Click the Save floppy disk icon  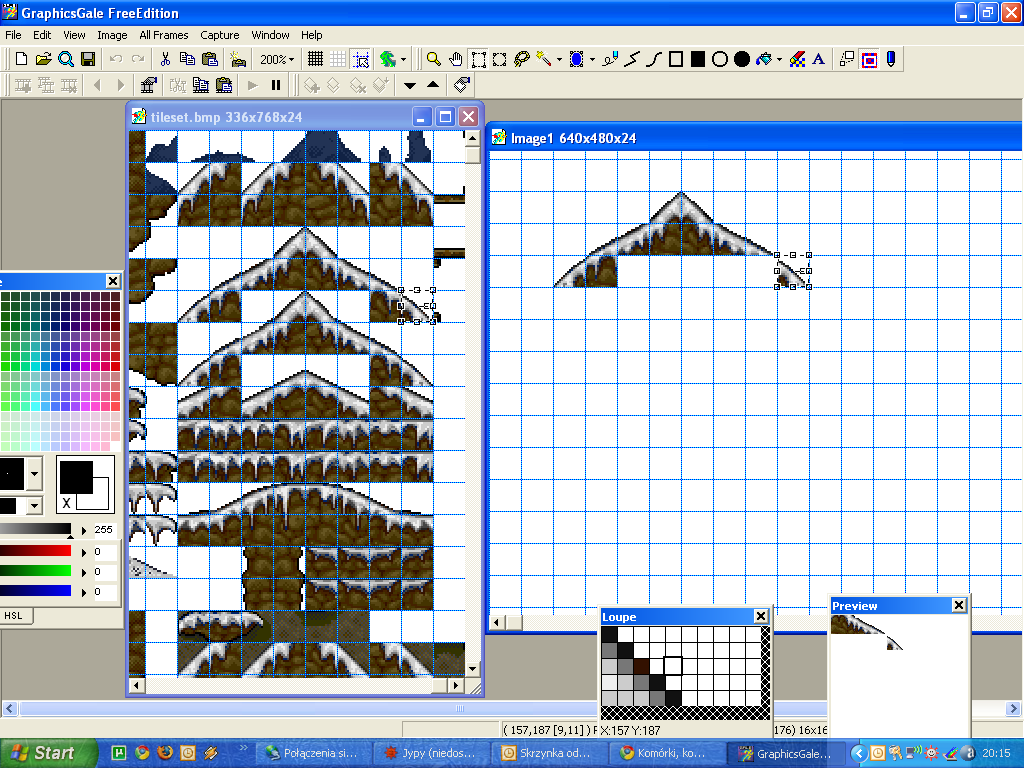tap(88, 59)
